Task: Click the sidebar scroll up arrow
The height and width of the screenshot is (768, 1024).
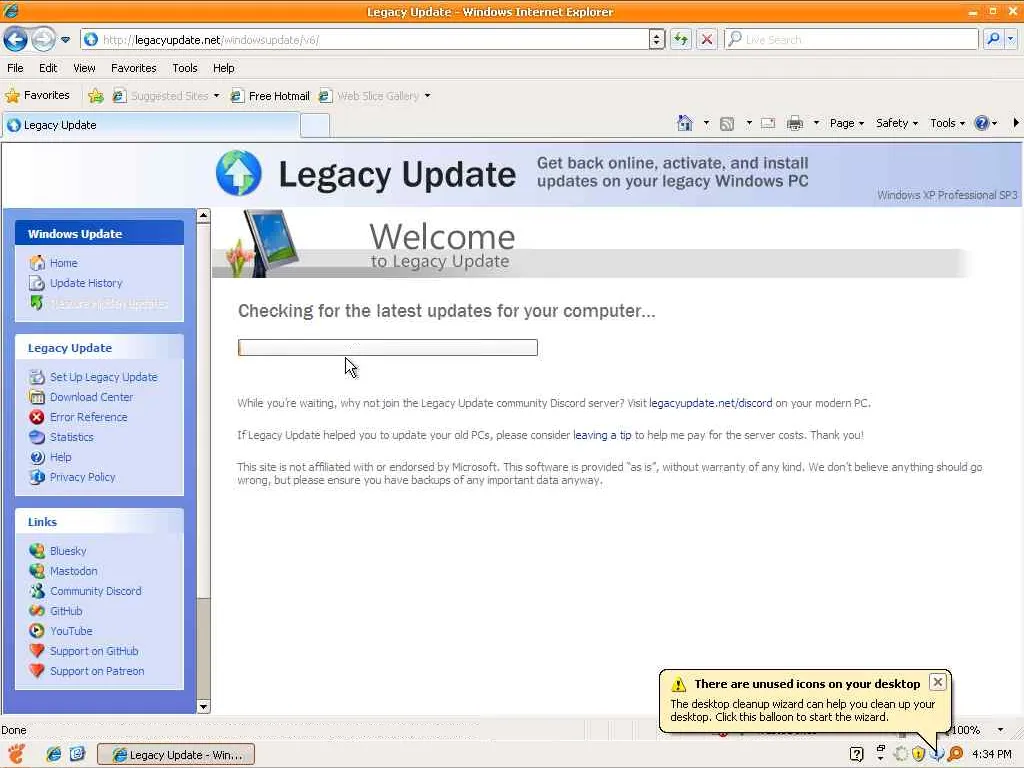Action: 203,216
